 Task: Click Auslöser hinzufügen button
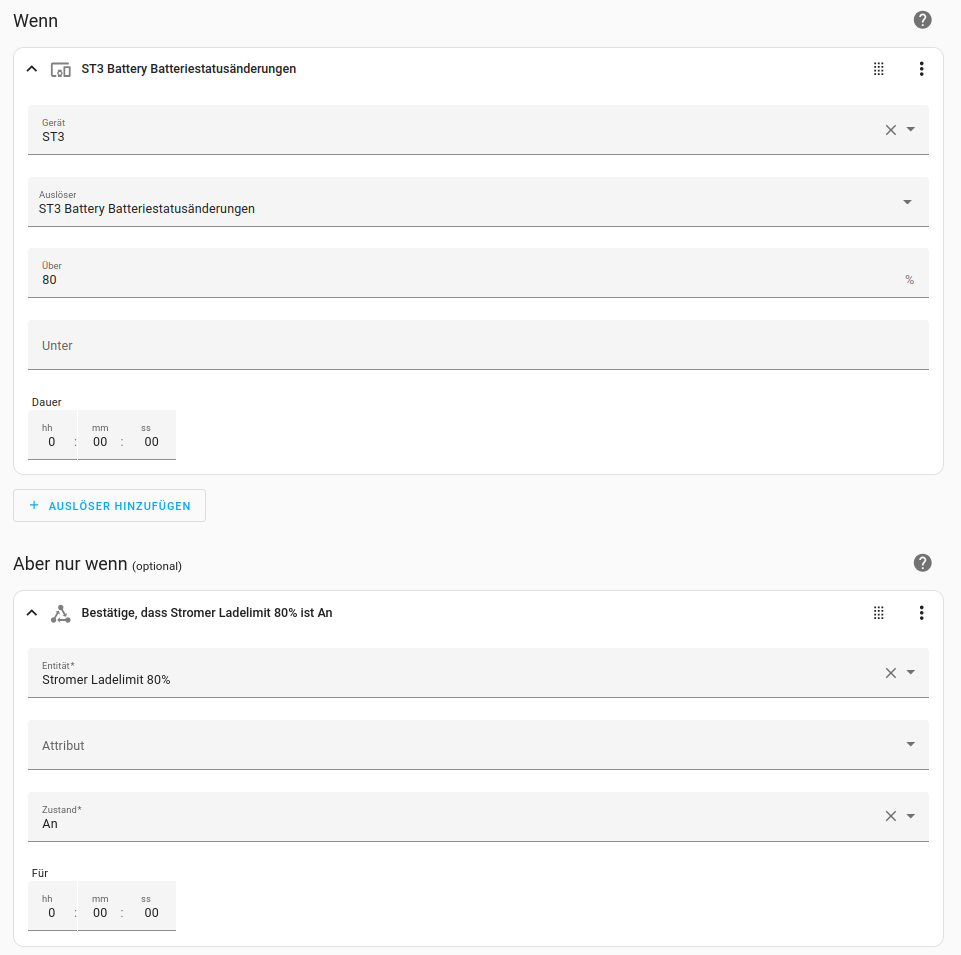[109, 506]
